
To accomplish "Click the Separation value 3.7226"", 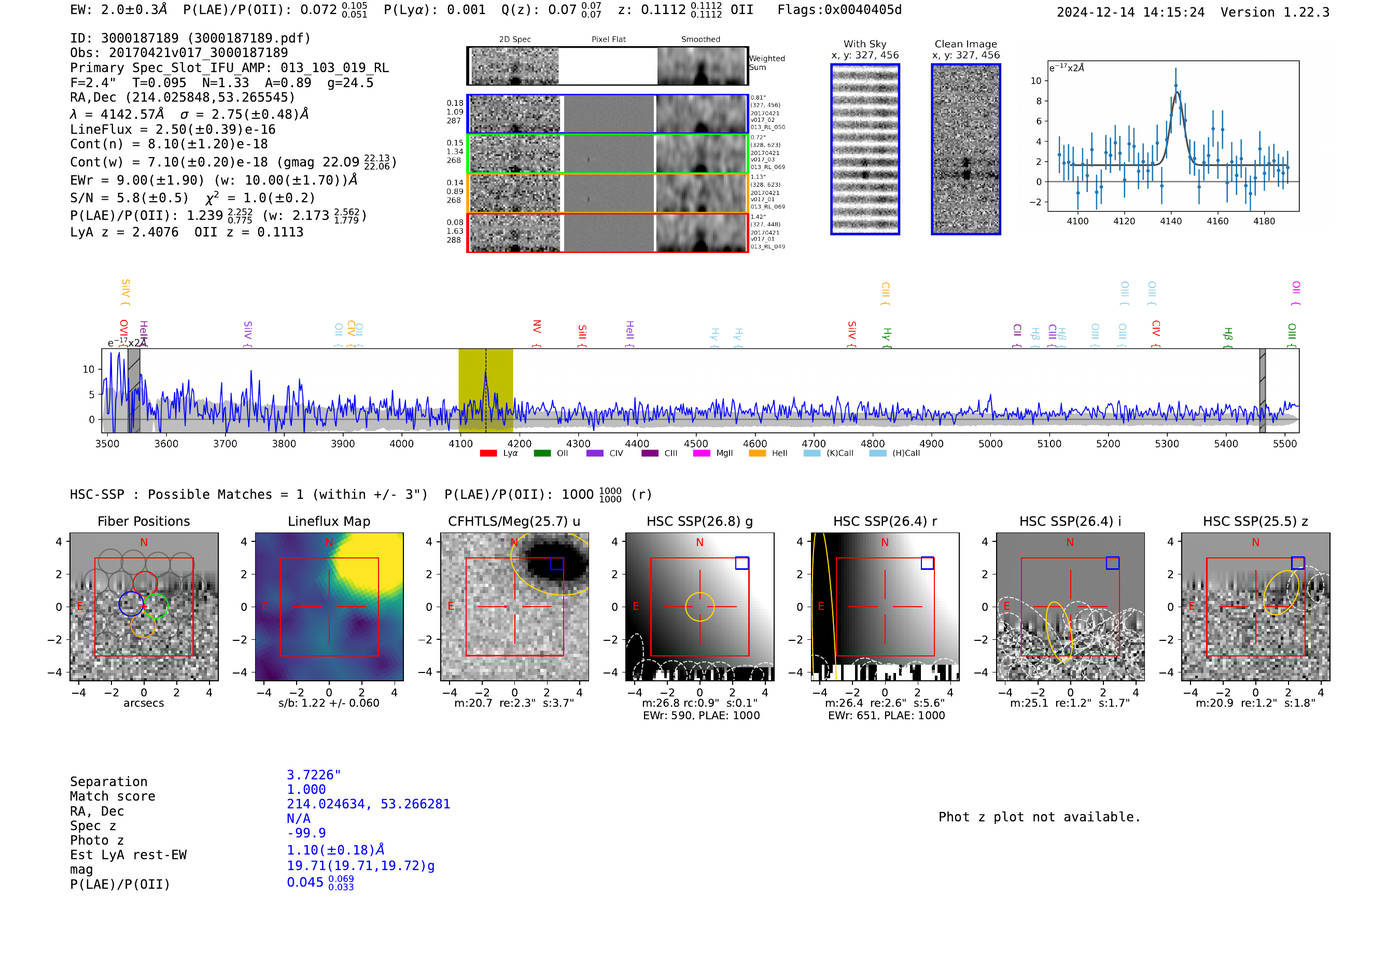I will [314, 775].
